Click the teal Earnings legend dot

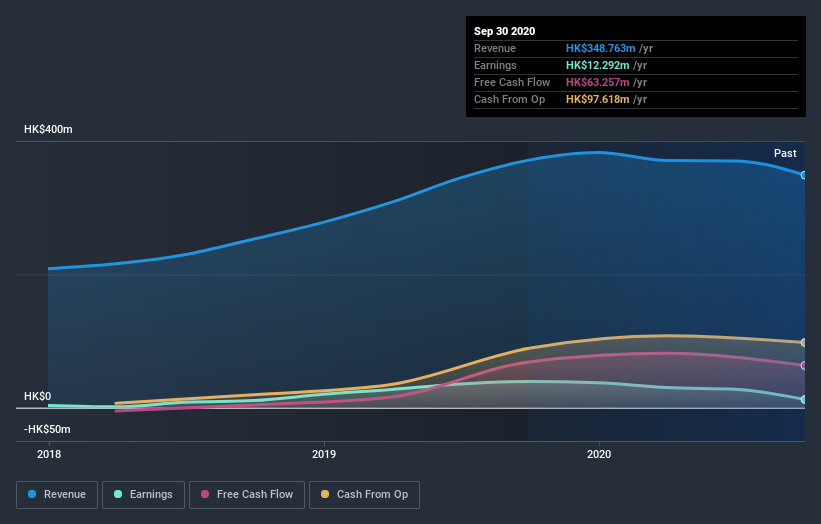118,494
